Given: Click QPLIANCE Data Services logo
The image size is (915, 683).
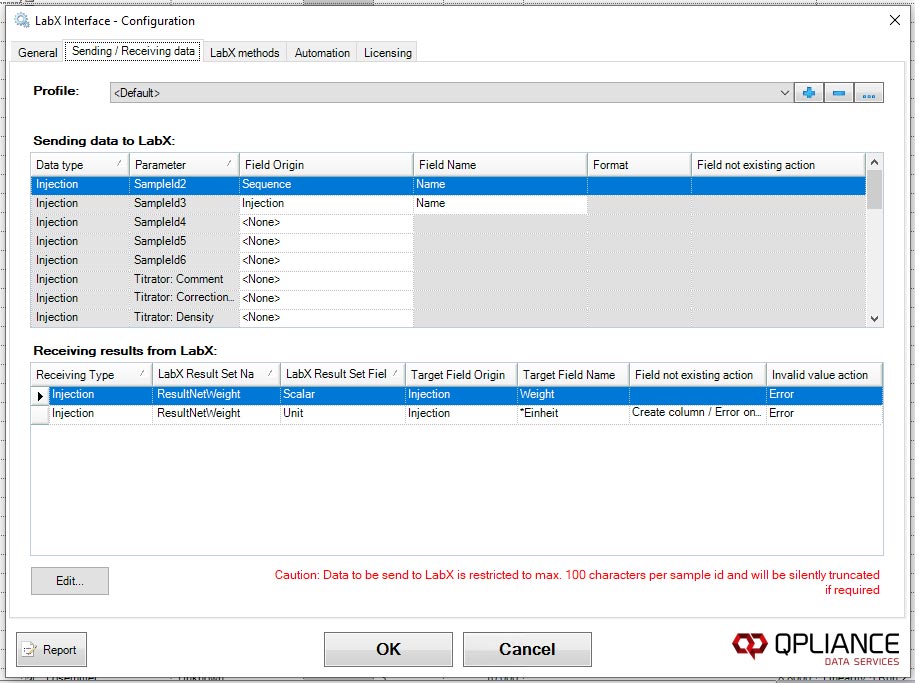Looking at the screenshot, I should click(x=816, y=649).
